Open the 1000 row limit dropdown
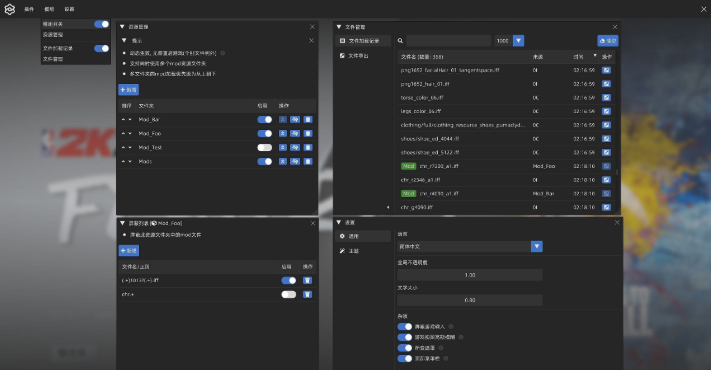711x370 pixels. click(x=519, y=41)
